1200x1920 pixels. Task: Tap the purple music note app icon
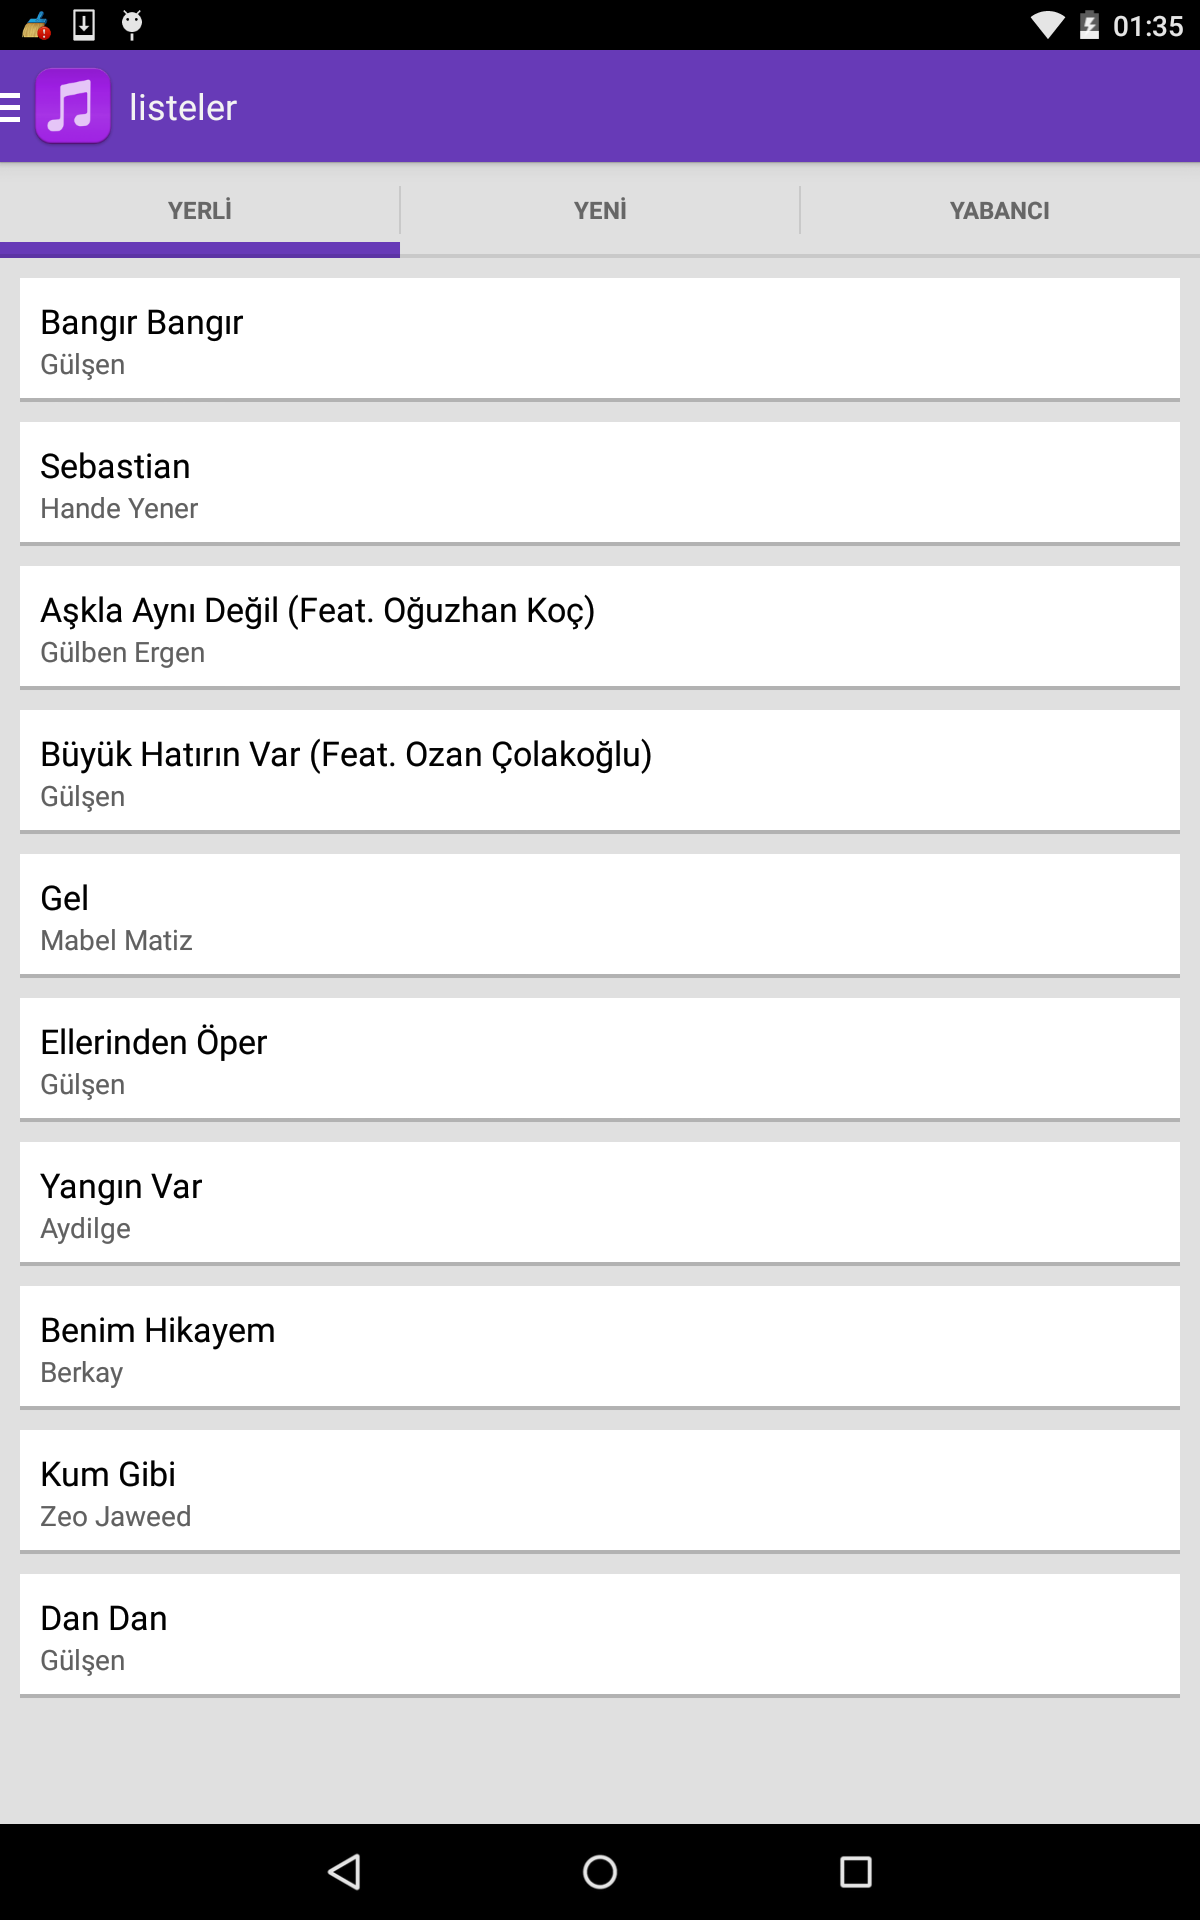(73, 106)
